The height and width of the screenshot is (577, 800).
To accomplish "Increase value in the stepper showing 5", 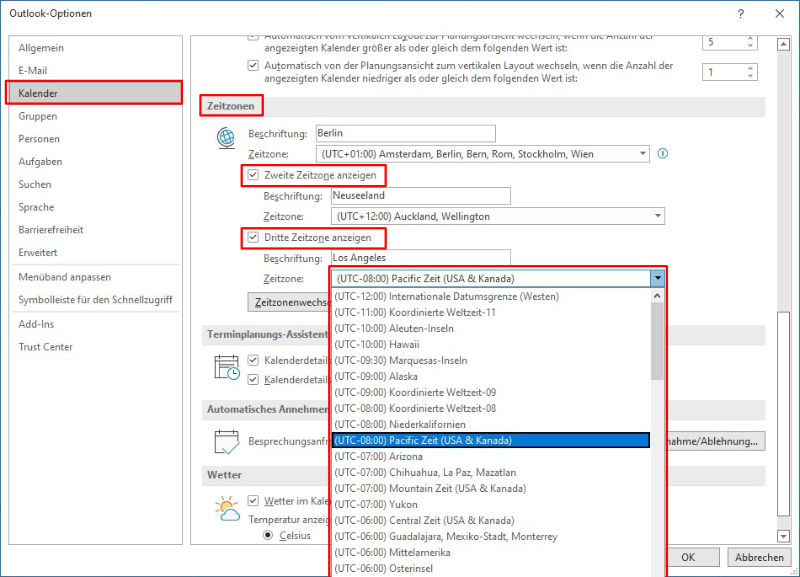I will pos(750,39).
